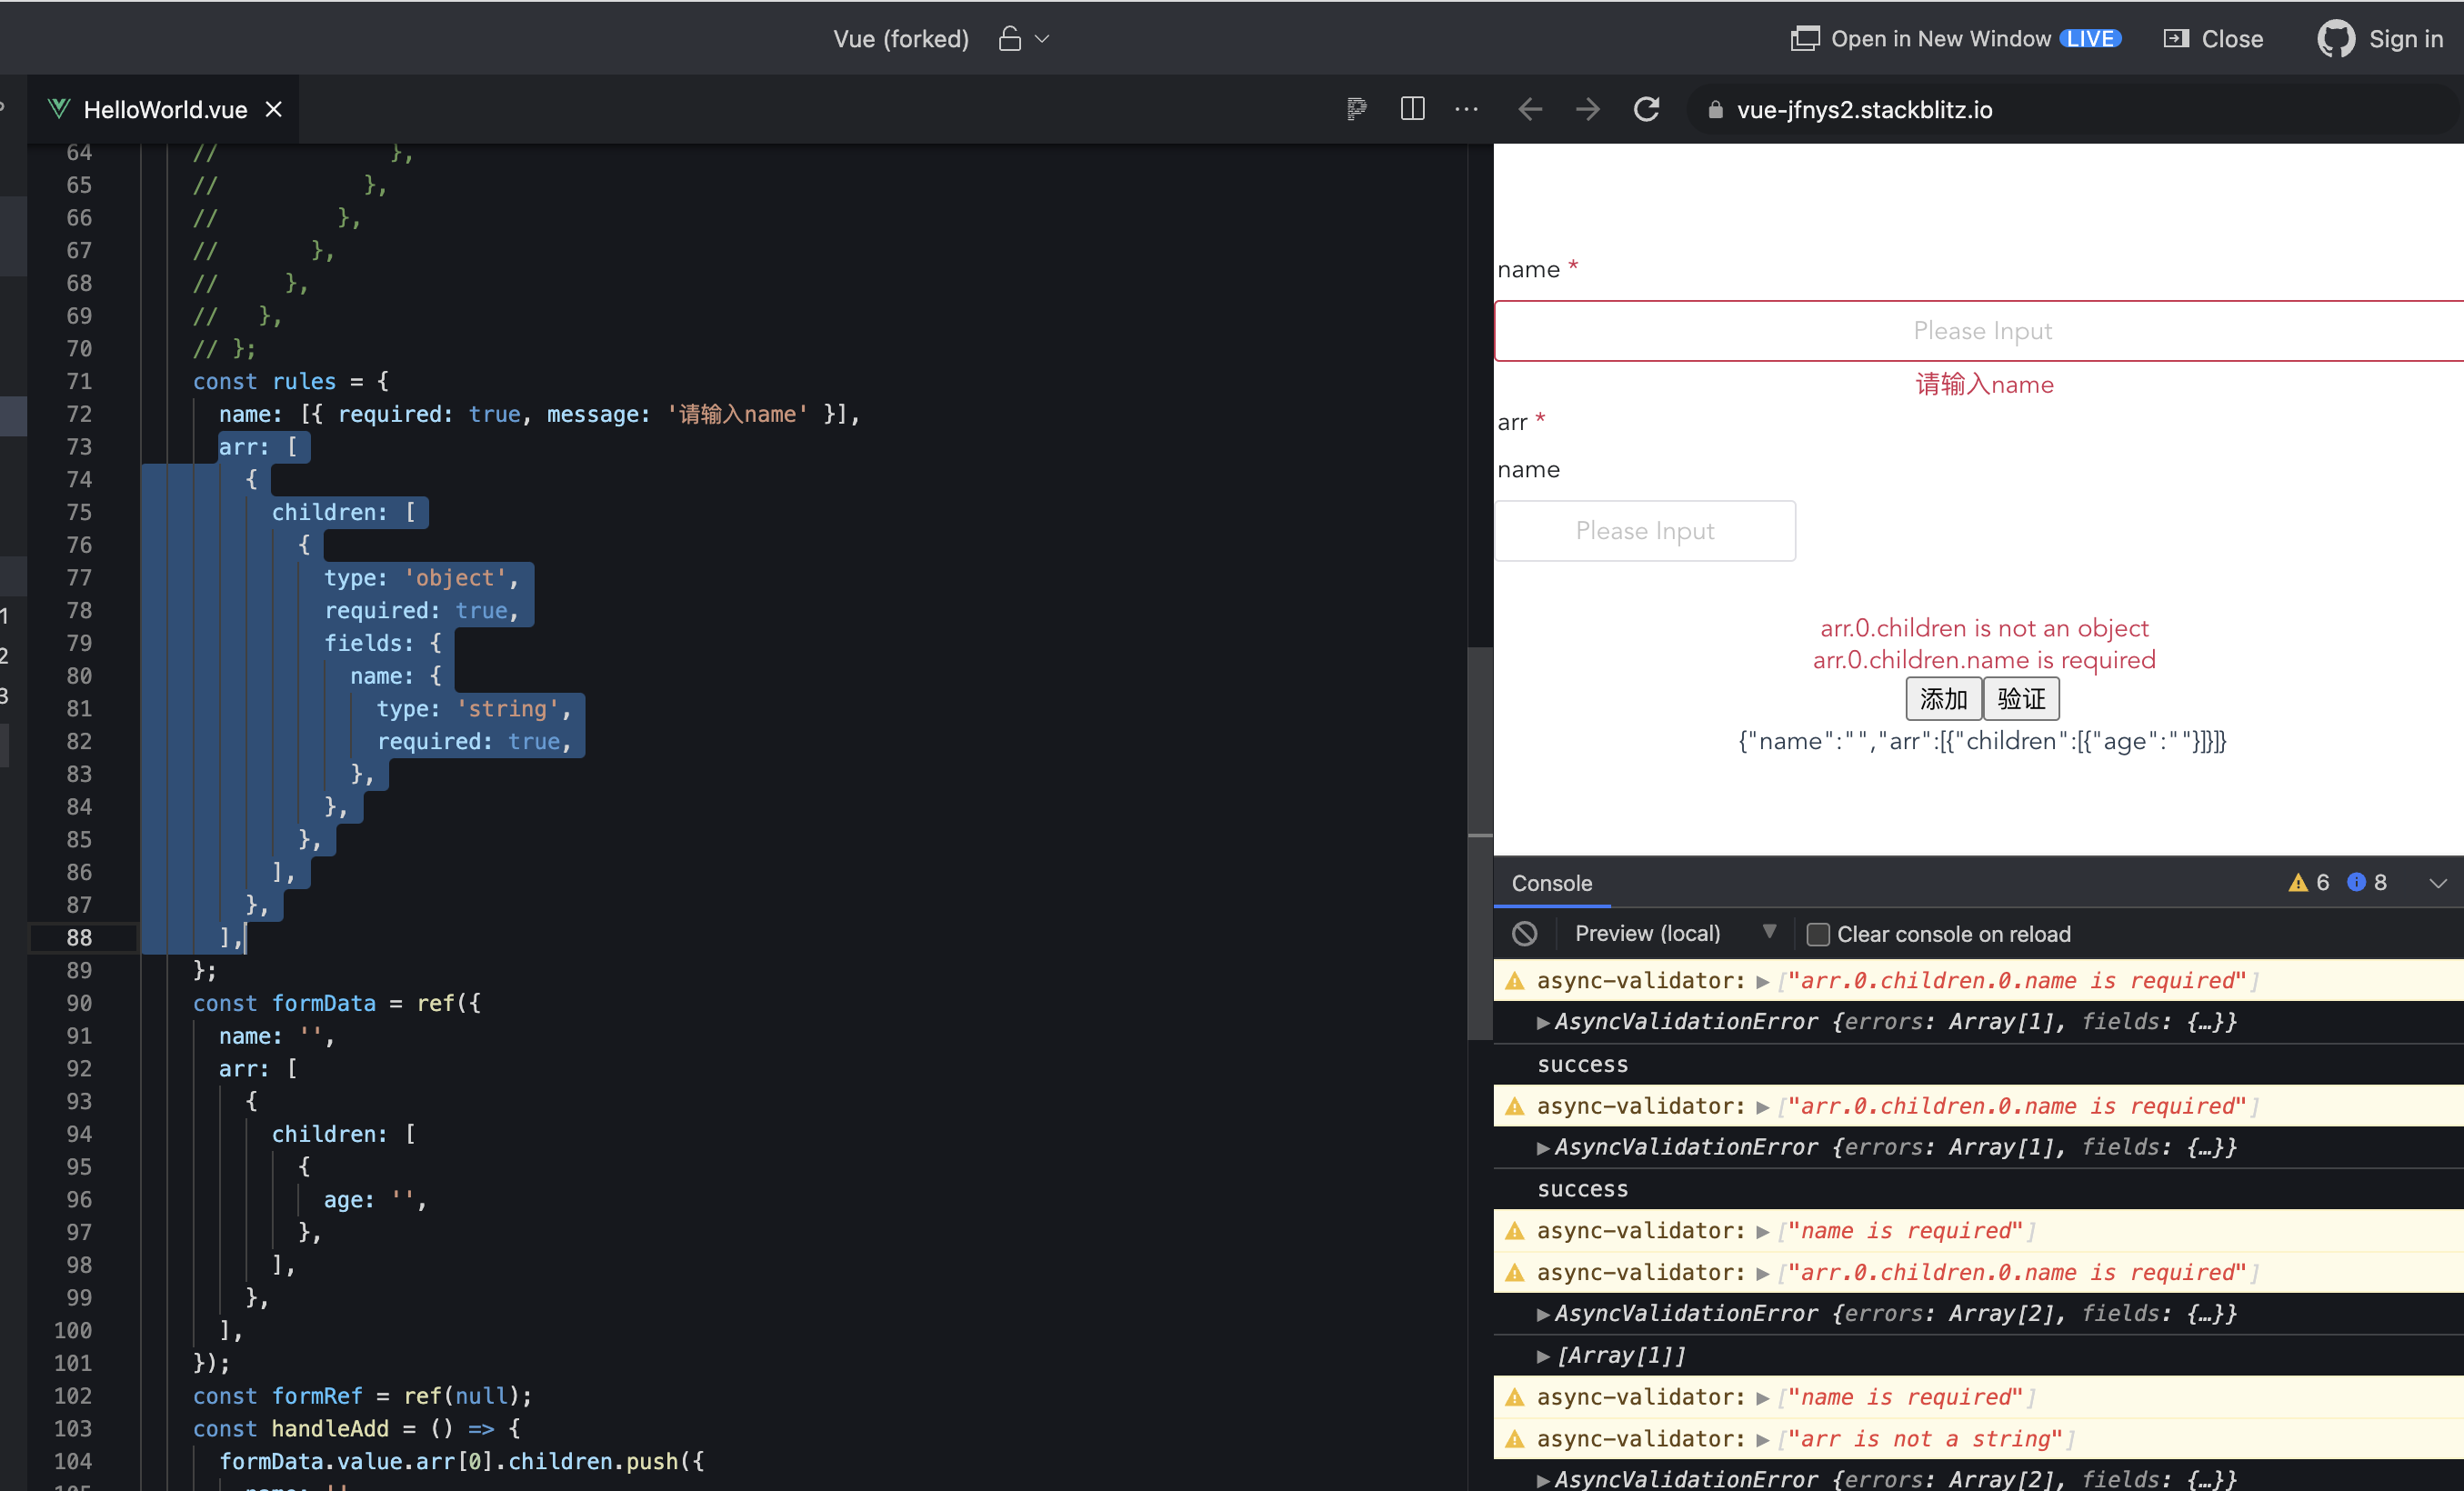Go back in the preview browser
The width and height of the screenshot is (2464, 1491).
(1530, 109)
